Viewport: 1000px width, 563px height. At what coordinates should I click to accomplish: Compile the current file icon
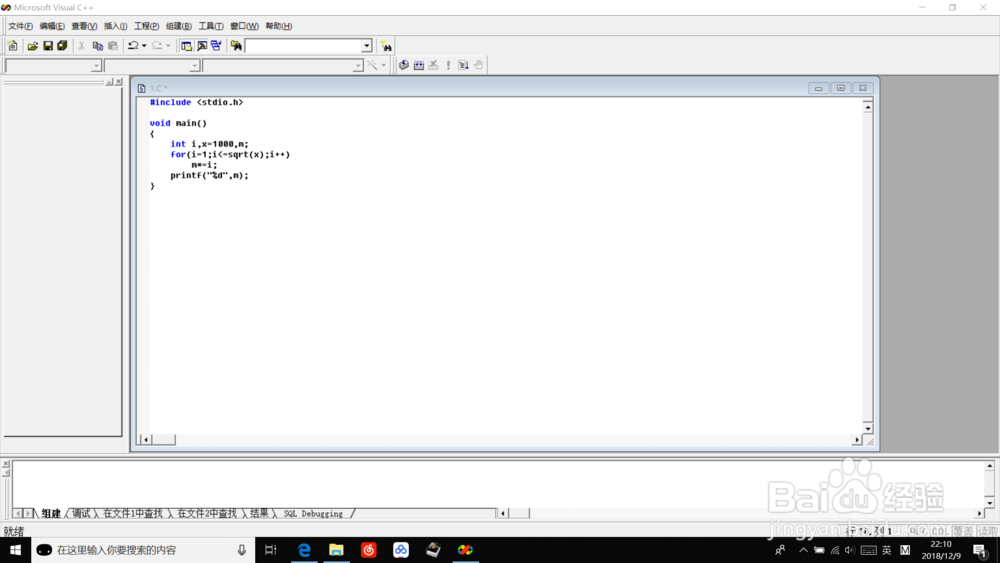click(404, 65)
